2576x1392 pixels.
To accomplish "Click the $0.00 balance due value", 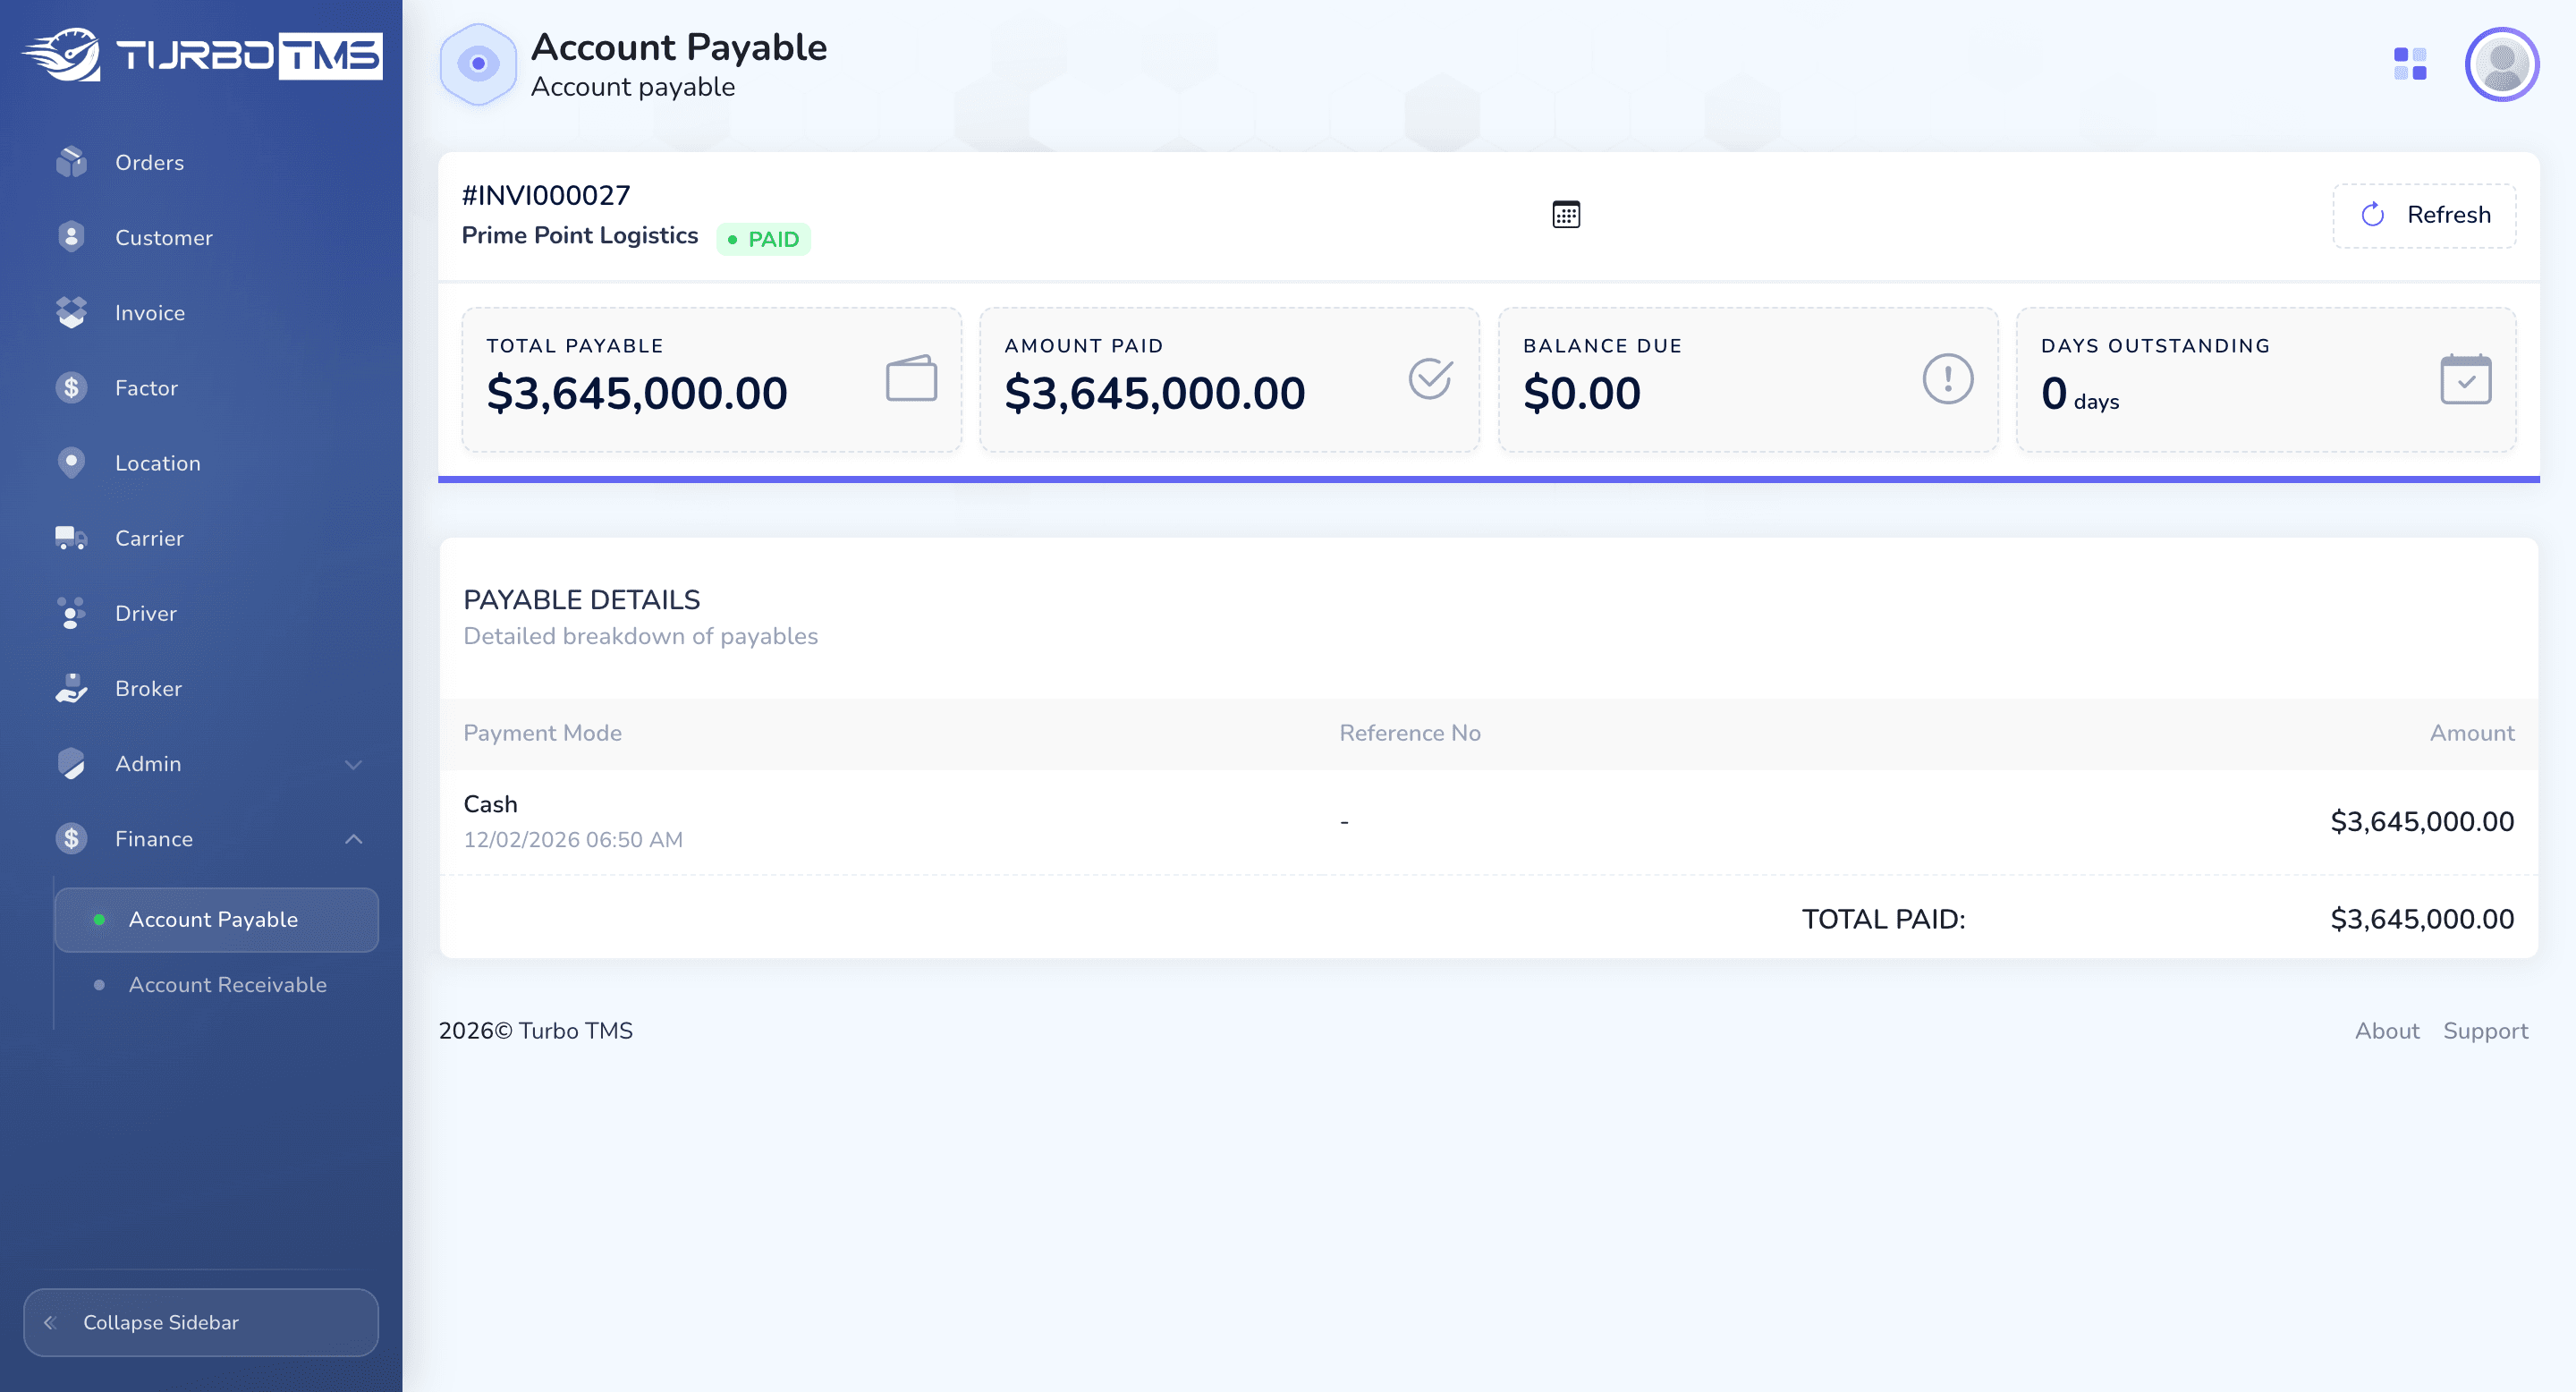I will 1582,393.
